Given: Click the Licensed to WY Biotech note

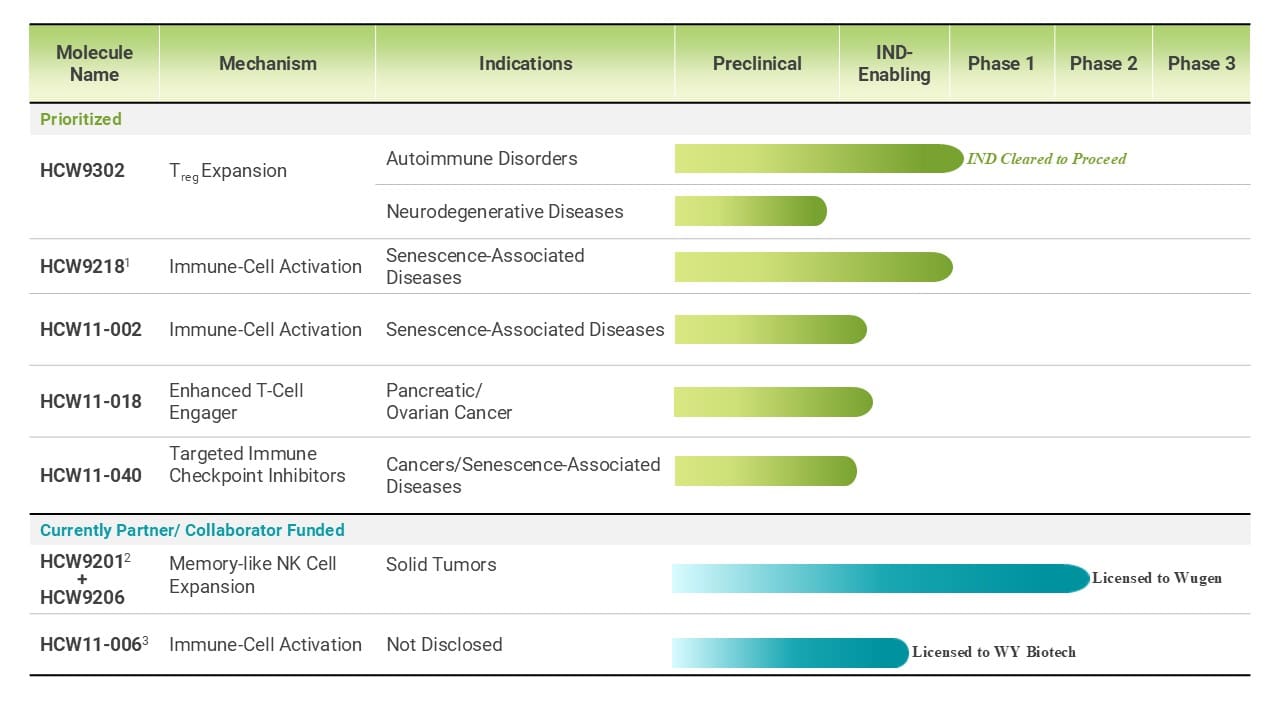Looking at the screenshot, I should coord(994,652).
